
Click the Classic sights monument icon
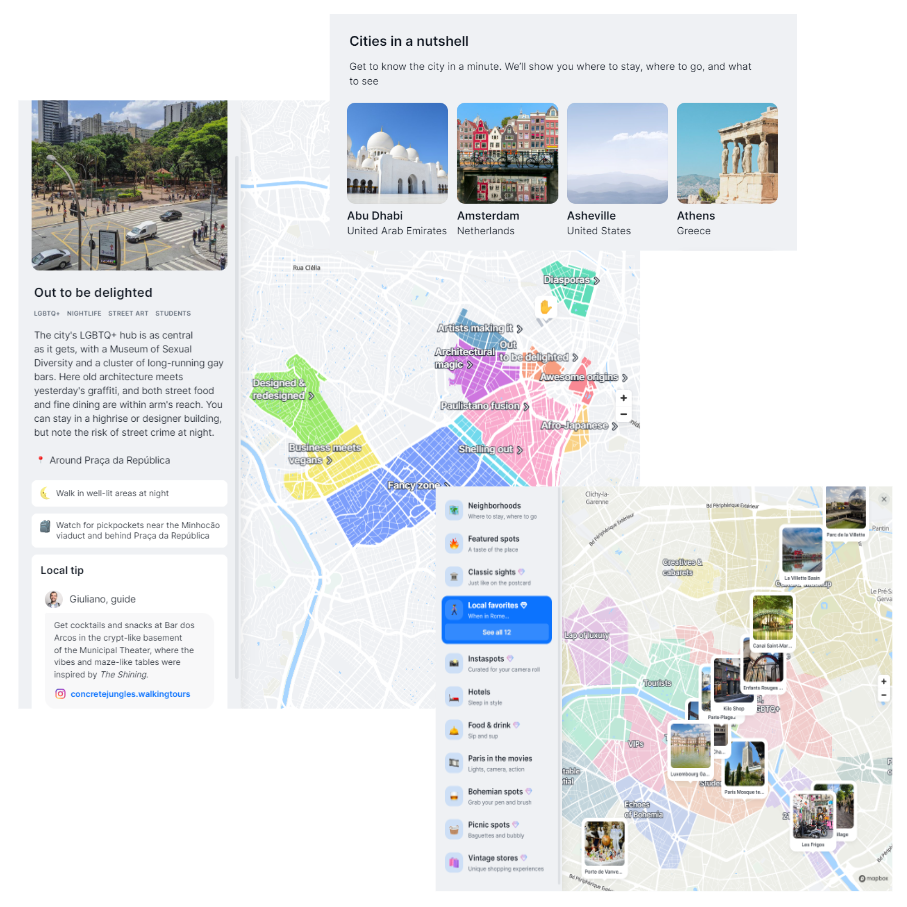point(454,577)
